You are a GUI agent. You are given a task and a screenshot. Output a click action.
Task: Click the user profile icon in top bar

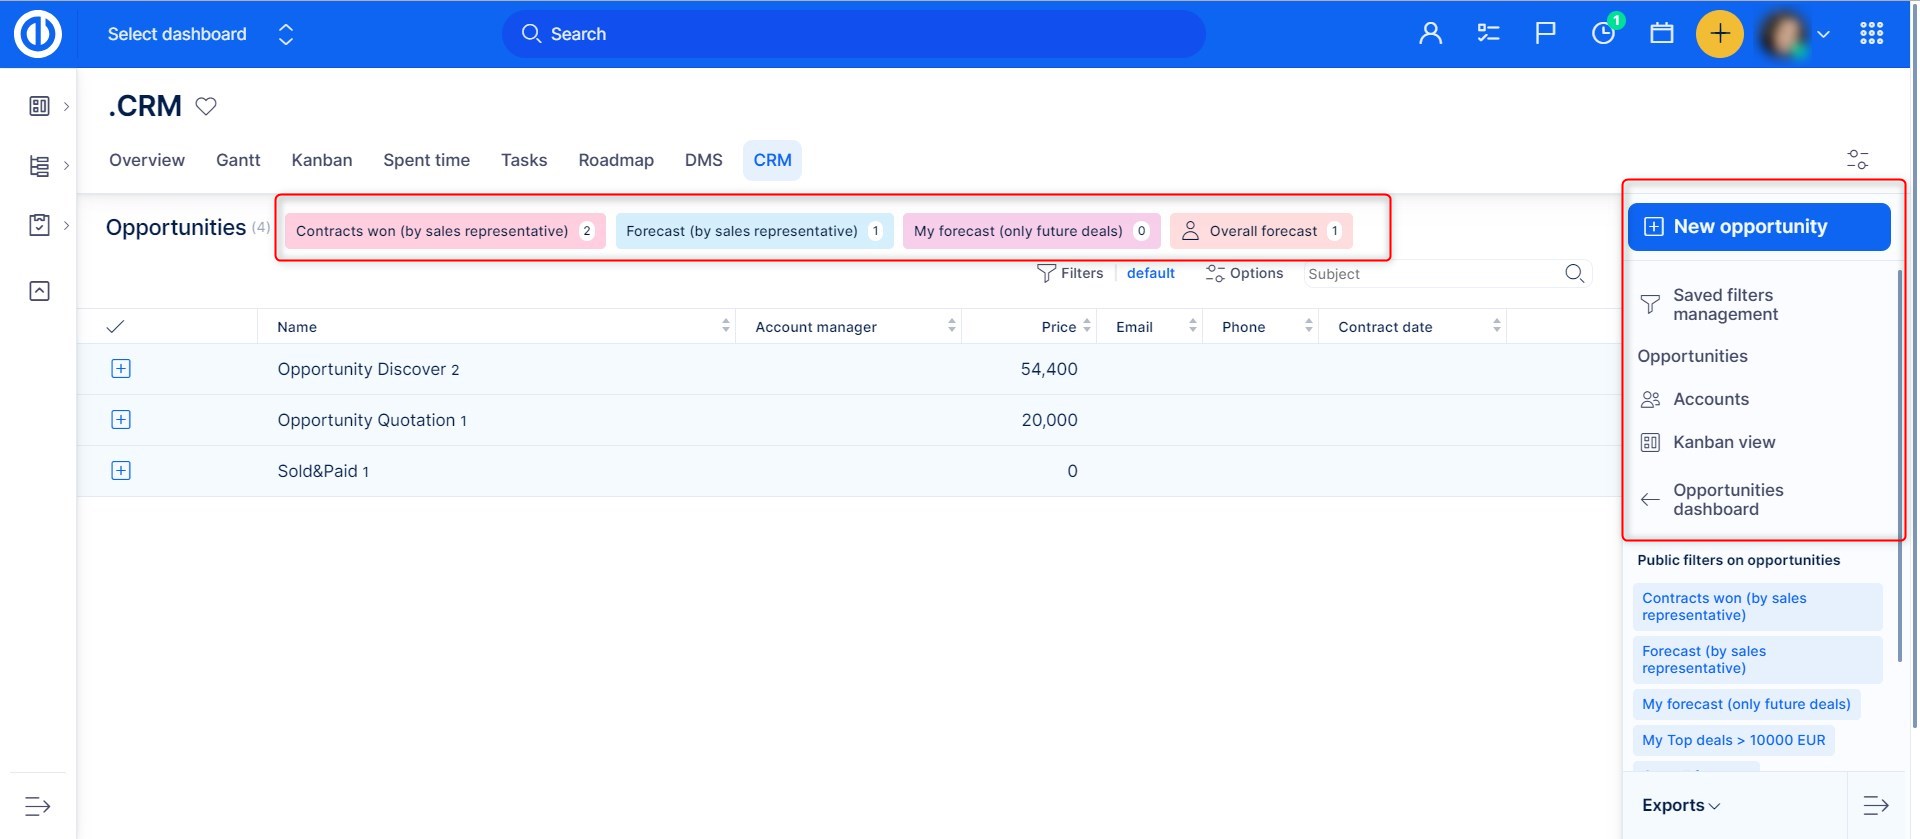tap(1430, 34)
